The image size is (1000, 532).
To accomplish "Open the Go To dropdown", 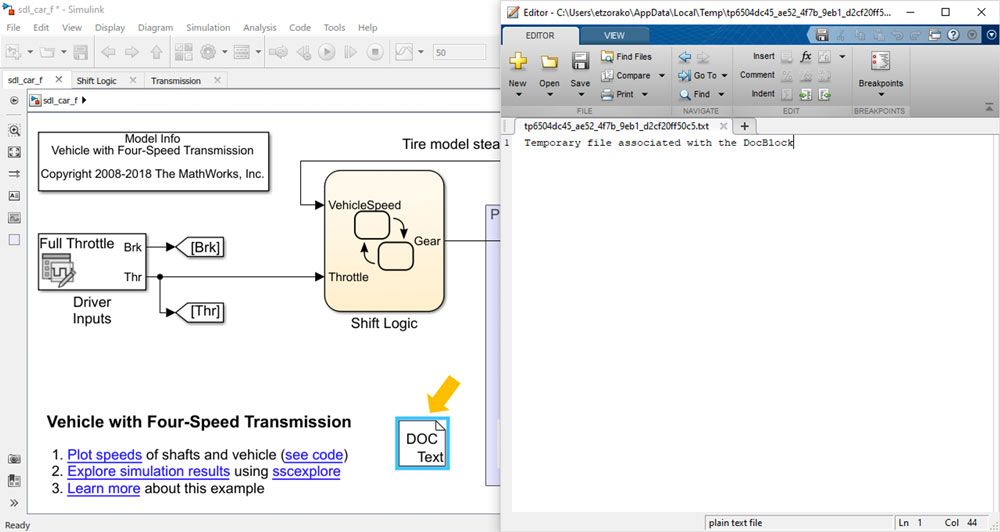I will click(x=725, y=76).
